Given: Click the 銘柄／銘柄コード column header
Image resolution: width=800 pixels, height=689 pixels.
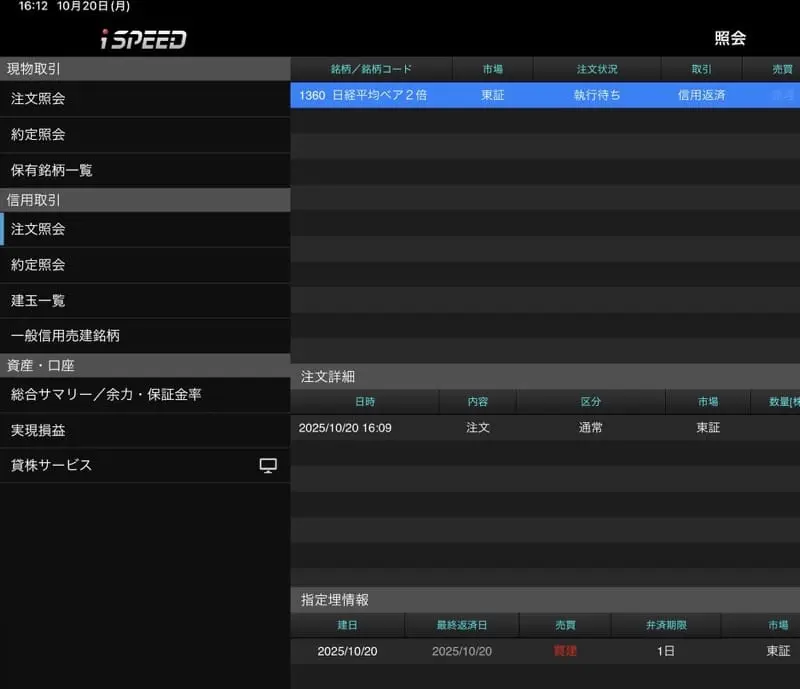Looking at the screenshot, I should point(371,69).
